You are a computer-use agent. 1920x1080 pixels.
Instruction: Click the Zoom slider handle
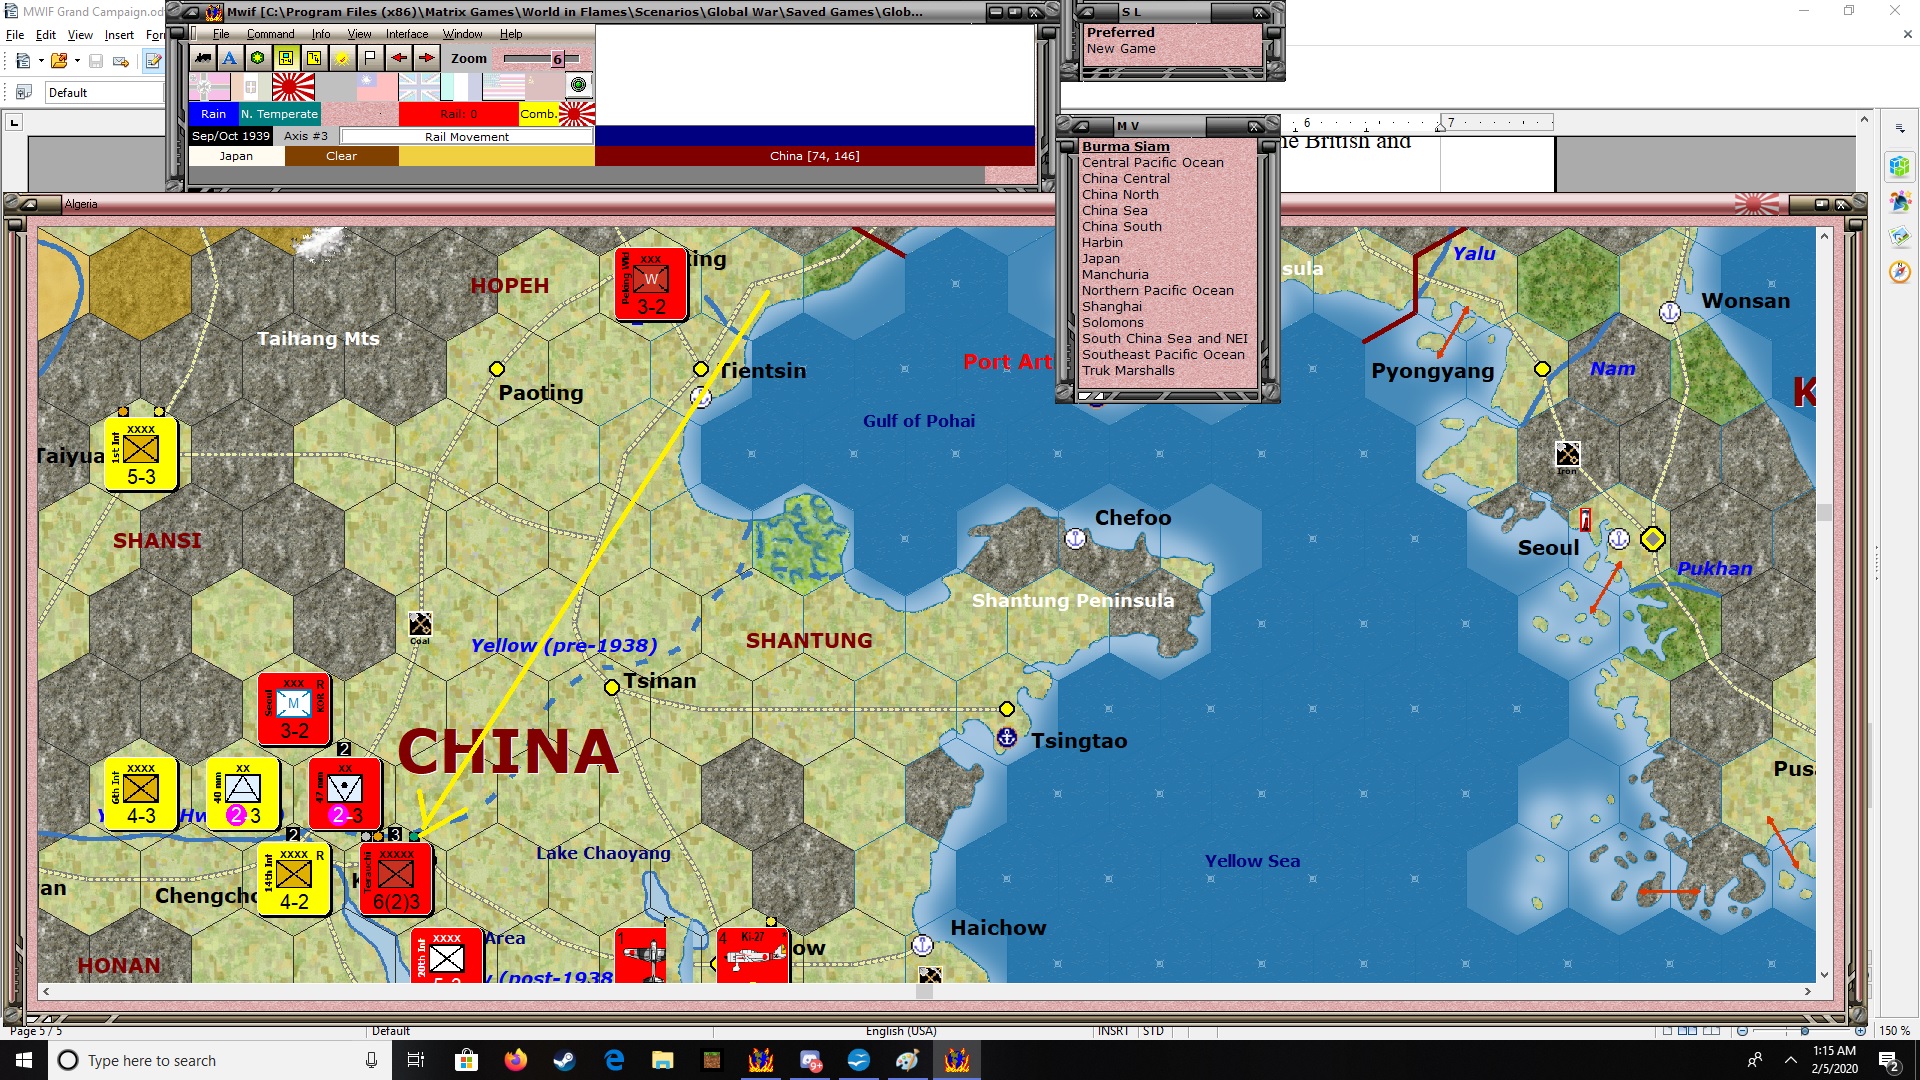[x=558, y=59]
